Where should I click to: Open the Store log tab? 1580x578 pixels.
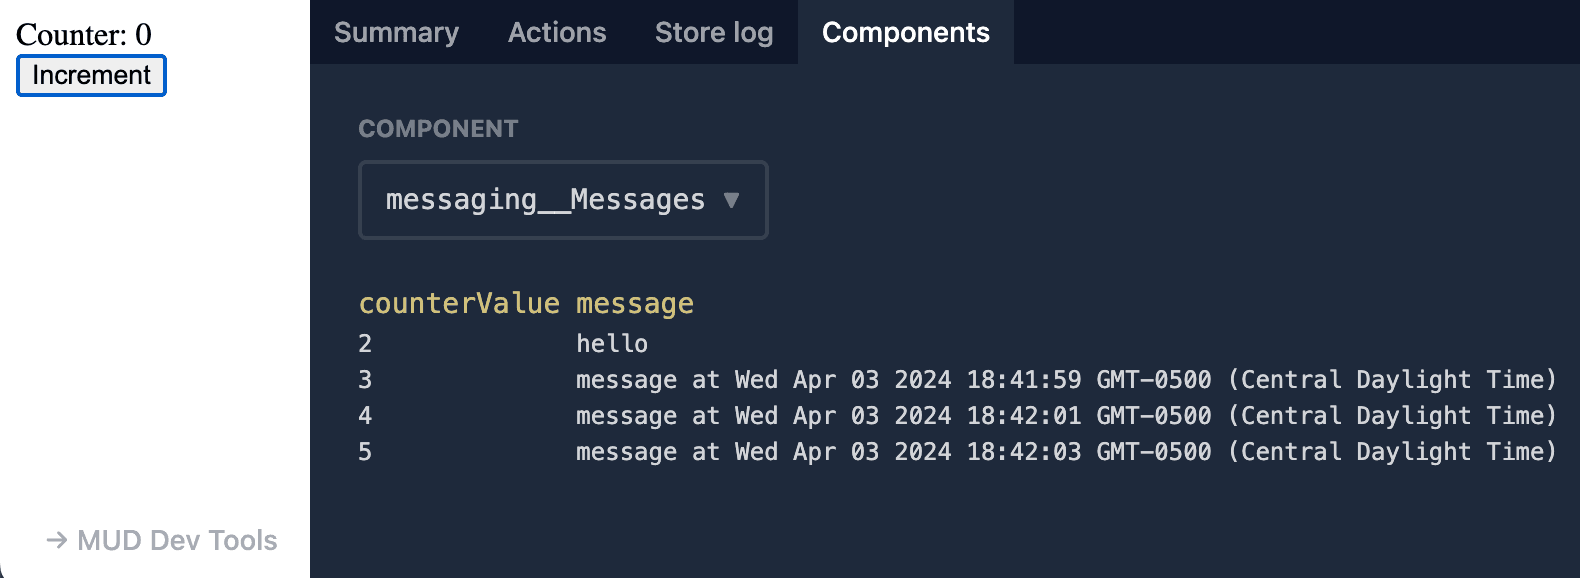tap(714, 32)
